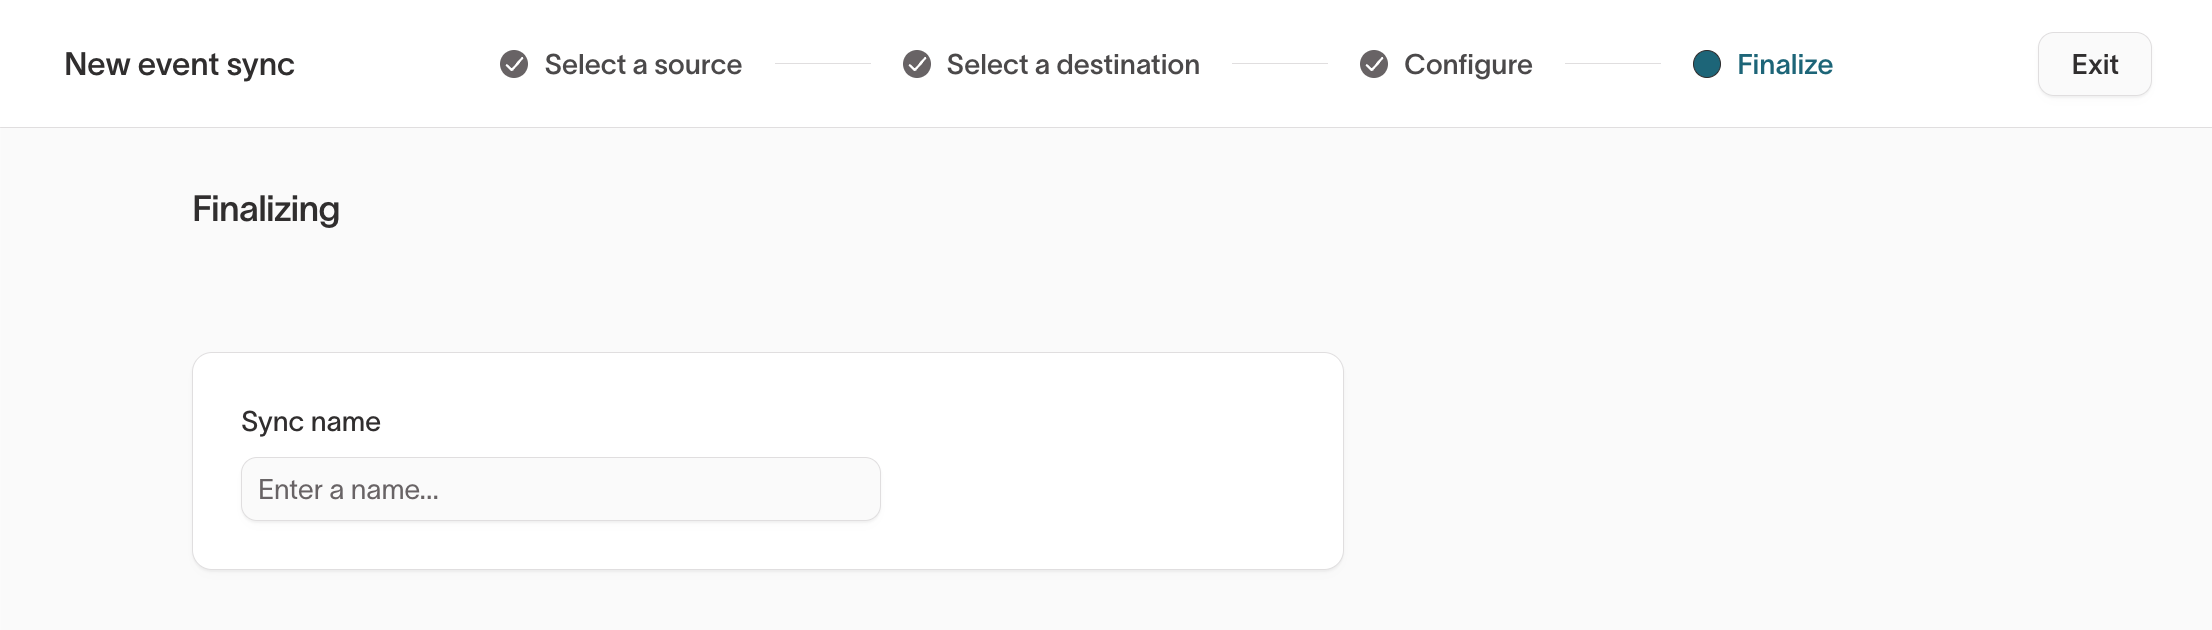The image size is (2212, 630).
Task: Click the connector line after Select a destination
Action: (x=1279, y=64)
